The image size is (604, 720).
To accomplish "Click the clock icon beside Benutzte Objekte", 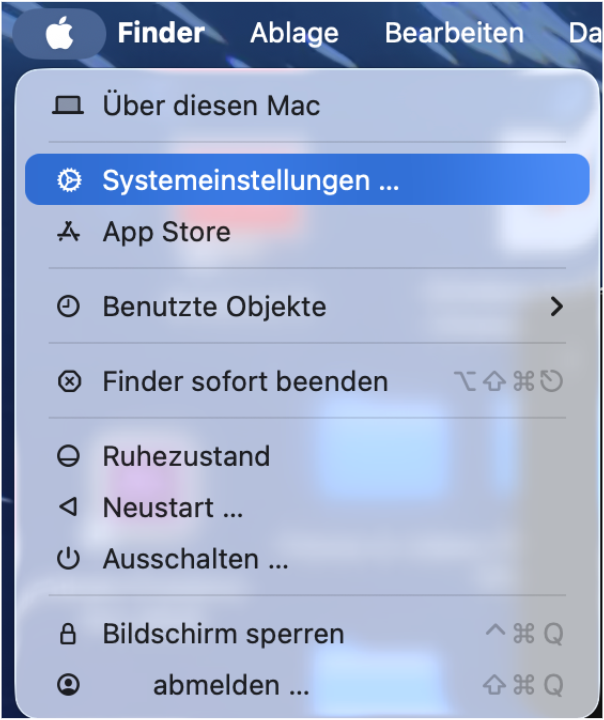I will (x=68, y=307).
